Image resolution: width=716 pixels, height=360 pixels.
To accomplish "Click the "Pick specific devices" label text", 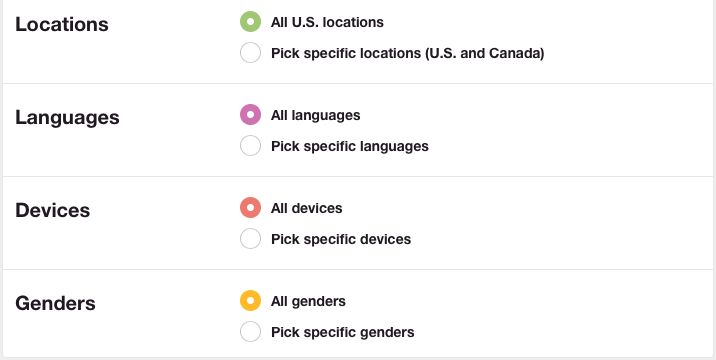I will pyautogui.click(x=341, y=239).
